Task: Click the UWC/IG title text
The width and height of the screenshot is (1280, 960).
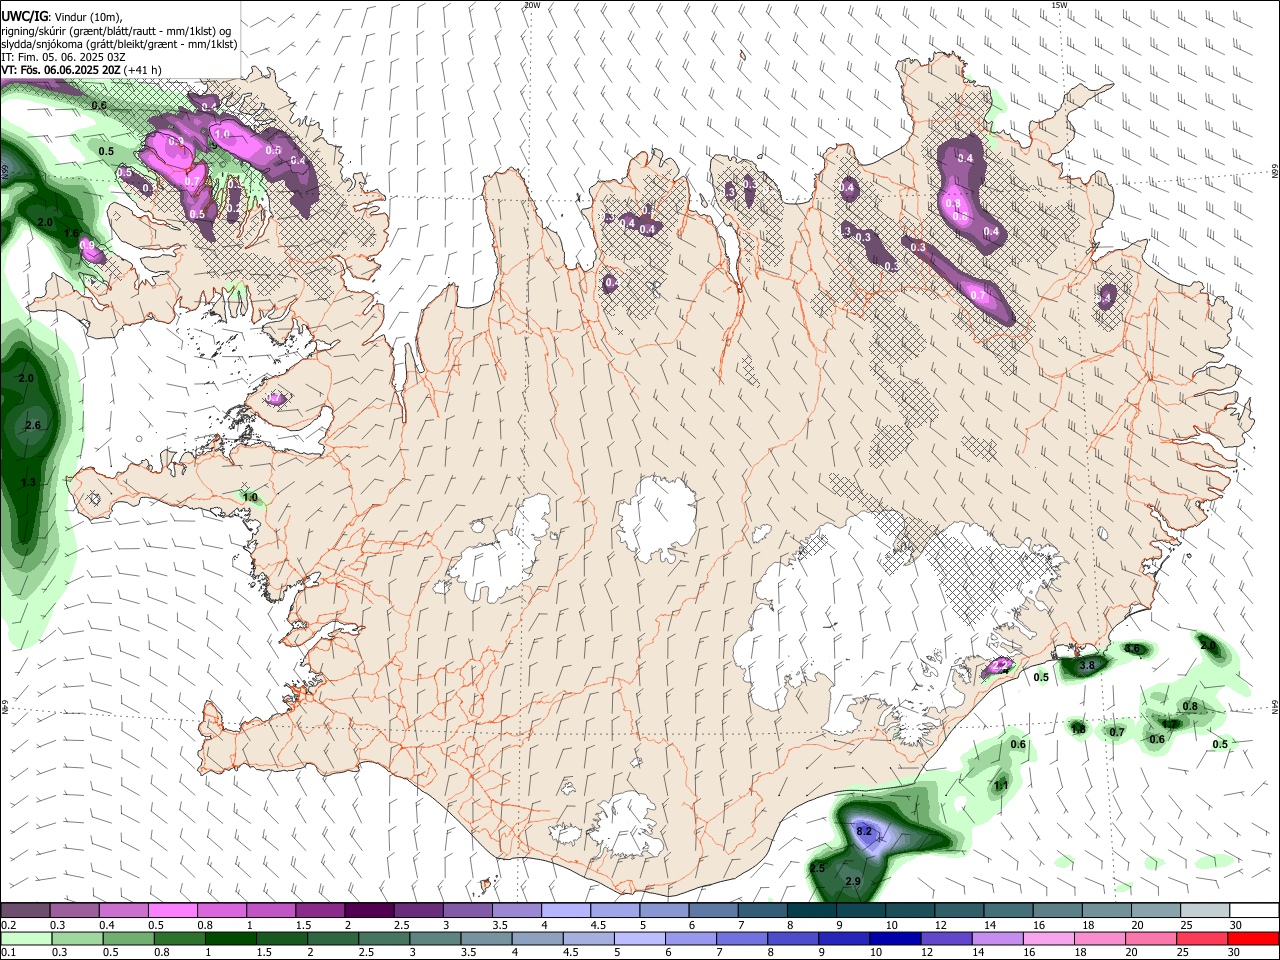Action: 24,17
